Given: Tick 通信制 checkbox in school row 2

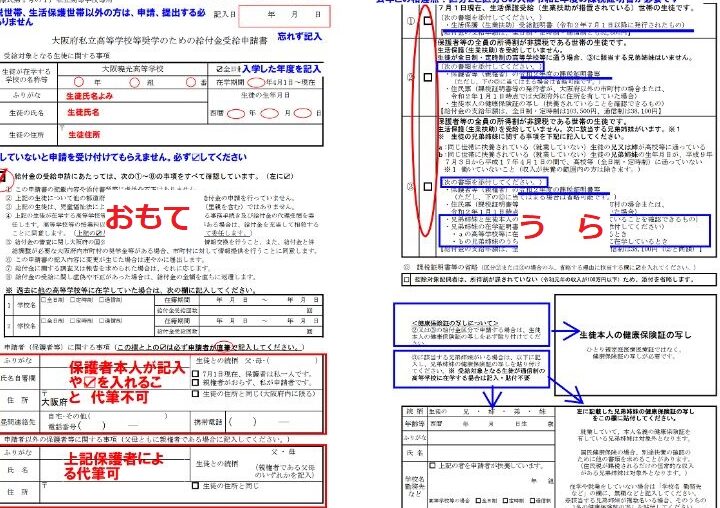Looking at the screenshot, I should point(101,320).
